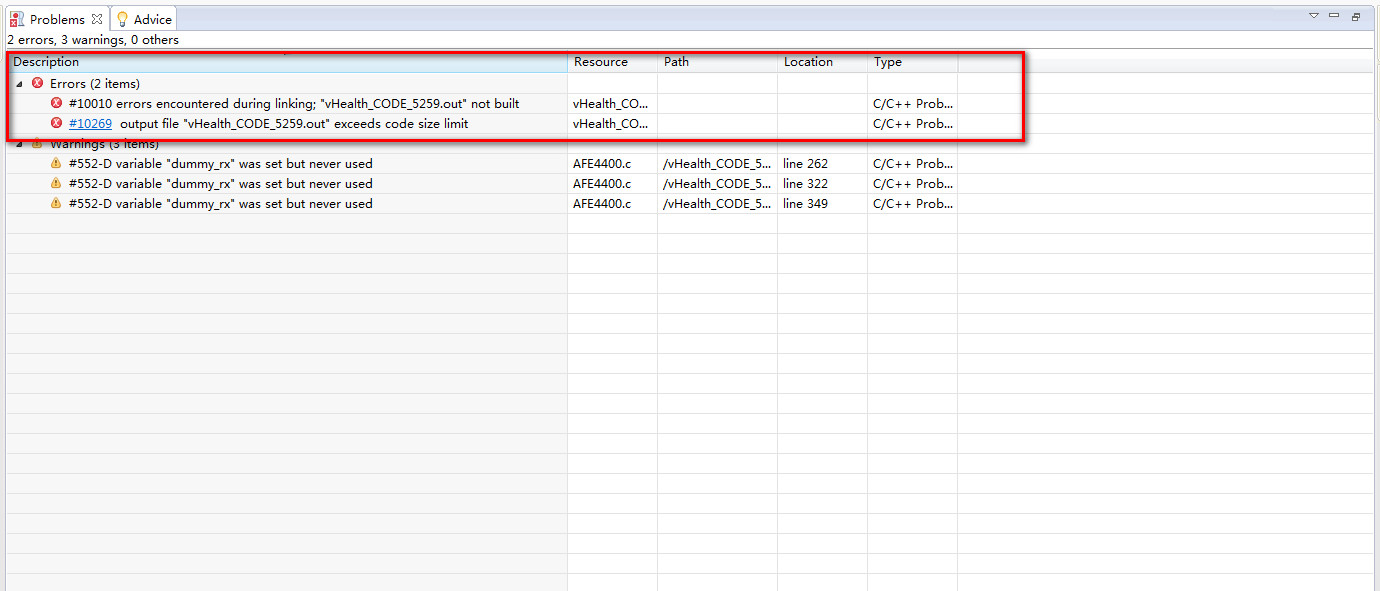Click the Problems tab icon
The image size is (1380, 591).
tap(17, 19)
